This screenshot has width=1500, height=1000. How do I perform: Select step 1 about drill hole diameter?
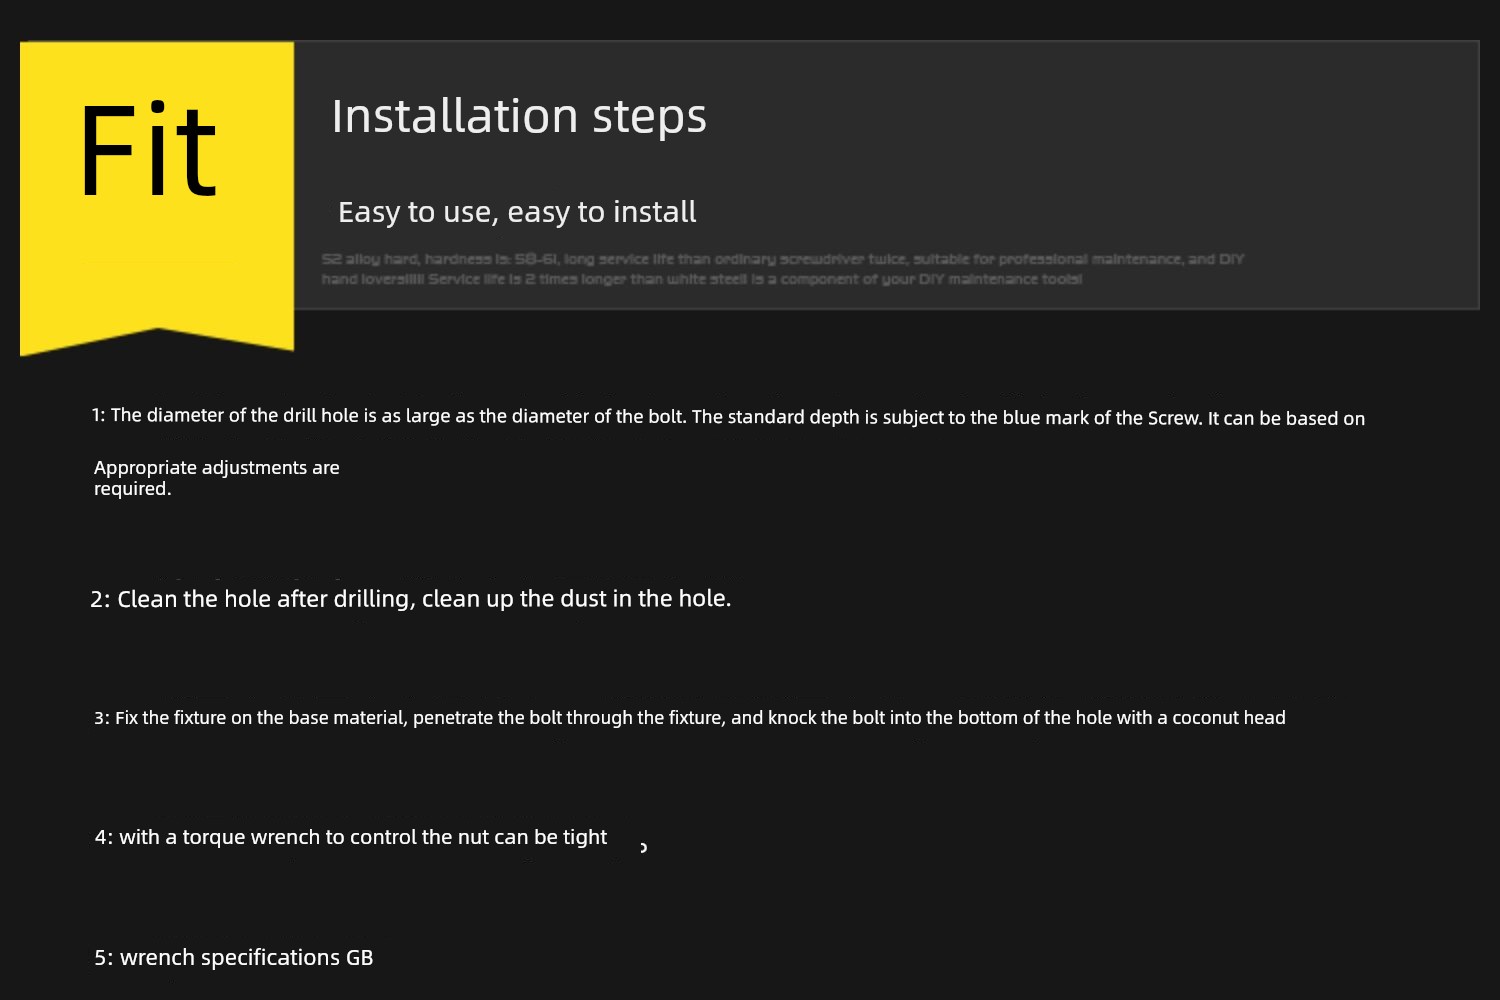coord(728,416)
